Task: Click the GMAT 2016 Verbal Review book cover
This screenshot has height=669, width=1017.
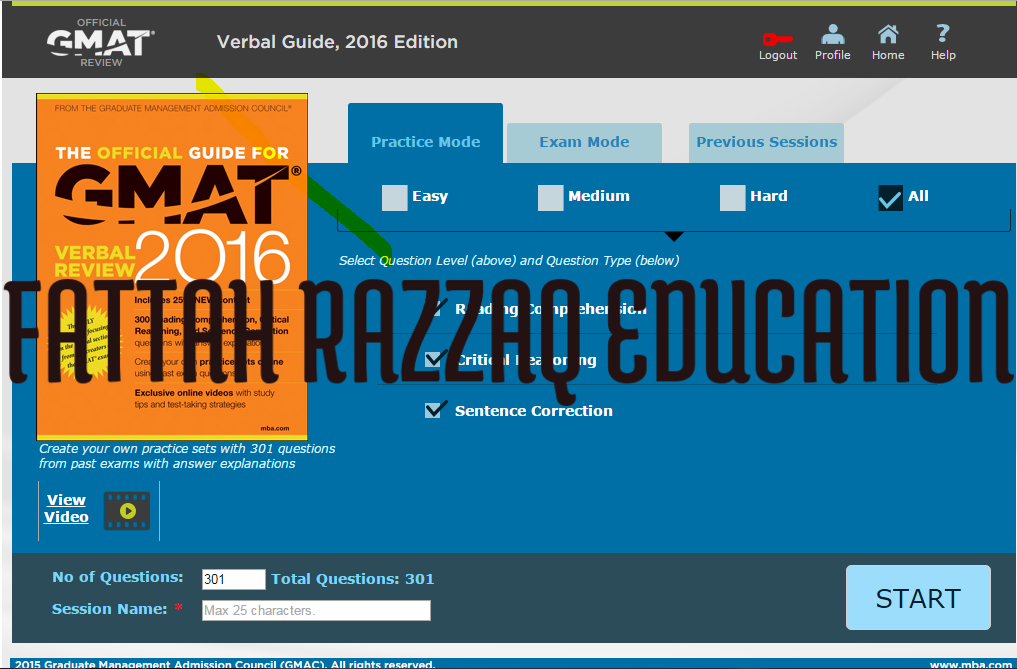Action: pyautogui.click(x=172, y=267)
